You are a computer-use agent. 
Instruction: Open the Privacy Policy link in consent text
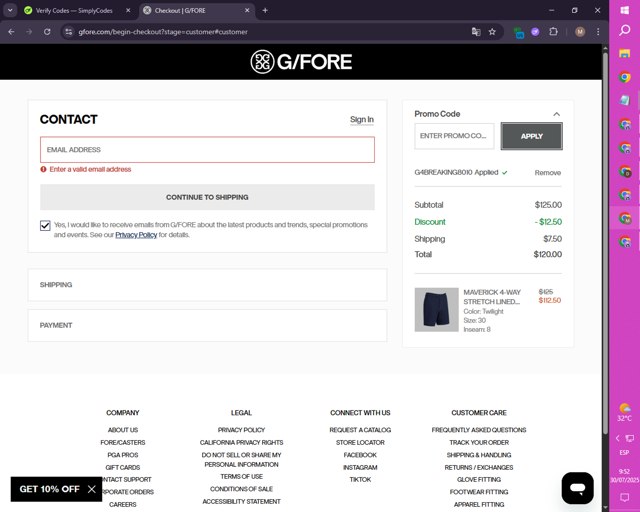[x=136, y=235]
